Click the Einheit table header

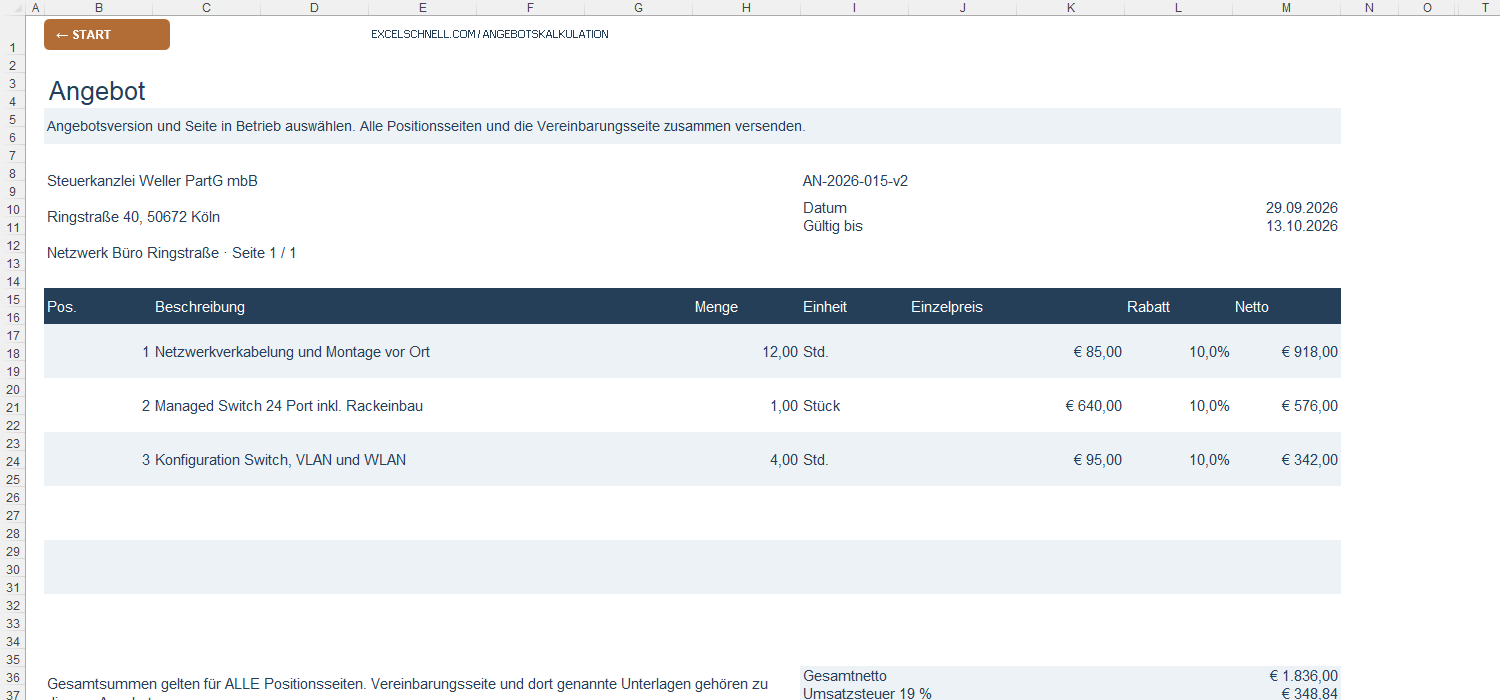pyautogui.click(x=825, y=307)
